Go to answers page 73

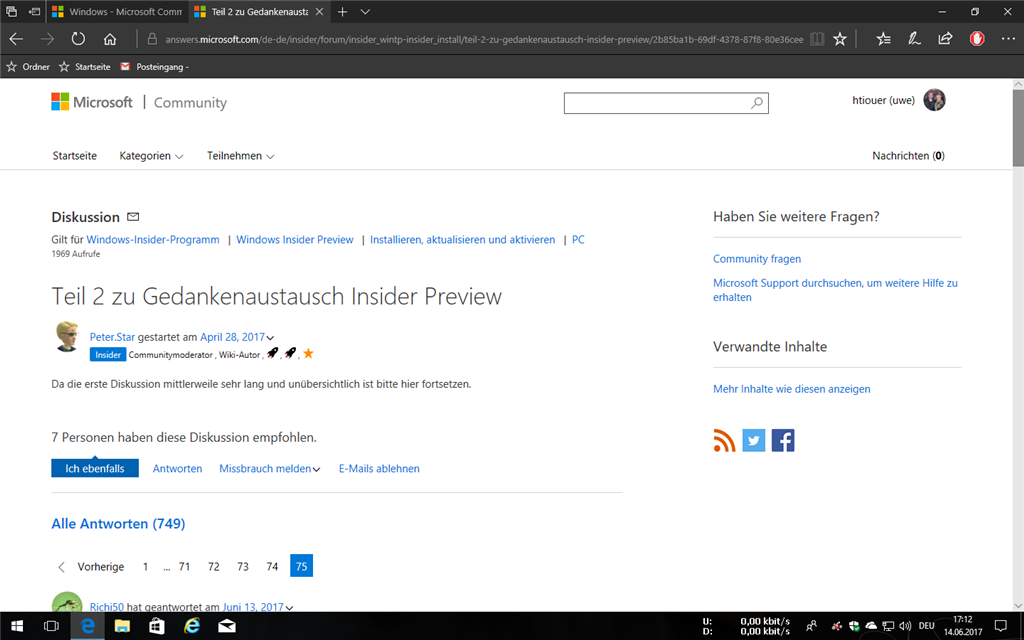point(243,566)
